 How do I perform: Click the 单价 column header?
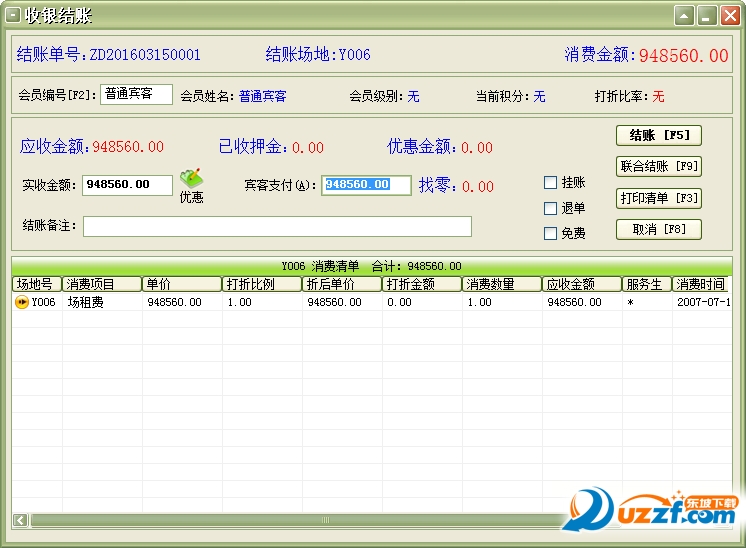(x=182, y=284)
